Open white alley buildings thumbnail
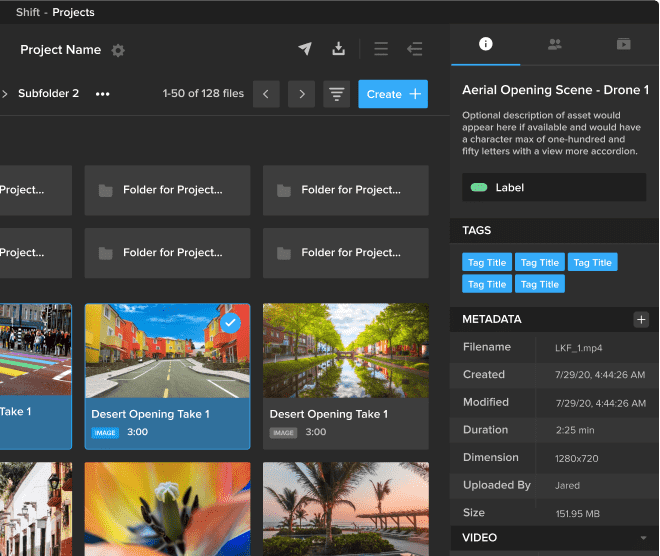This screenshot has height=556, width=660. tap(36, 509)
